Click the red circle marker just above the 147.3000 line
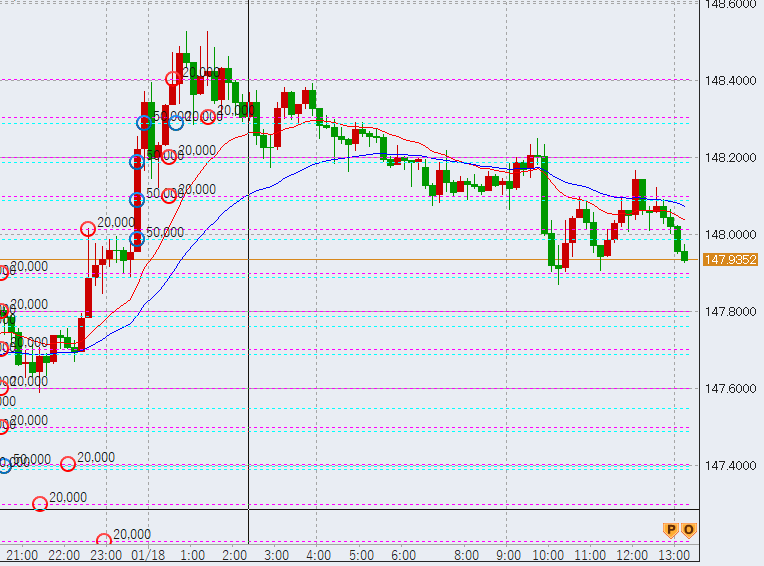The image size is (764, 566). 40,504
